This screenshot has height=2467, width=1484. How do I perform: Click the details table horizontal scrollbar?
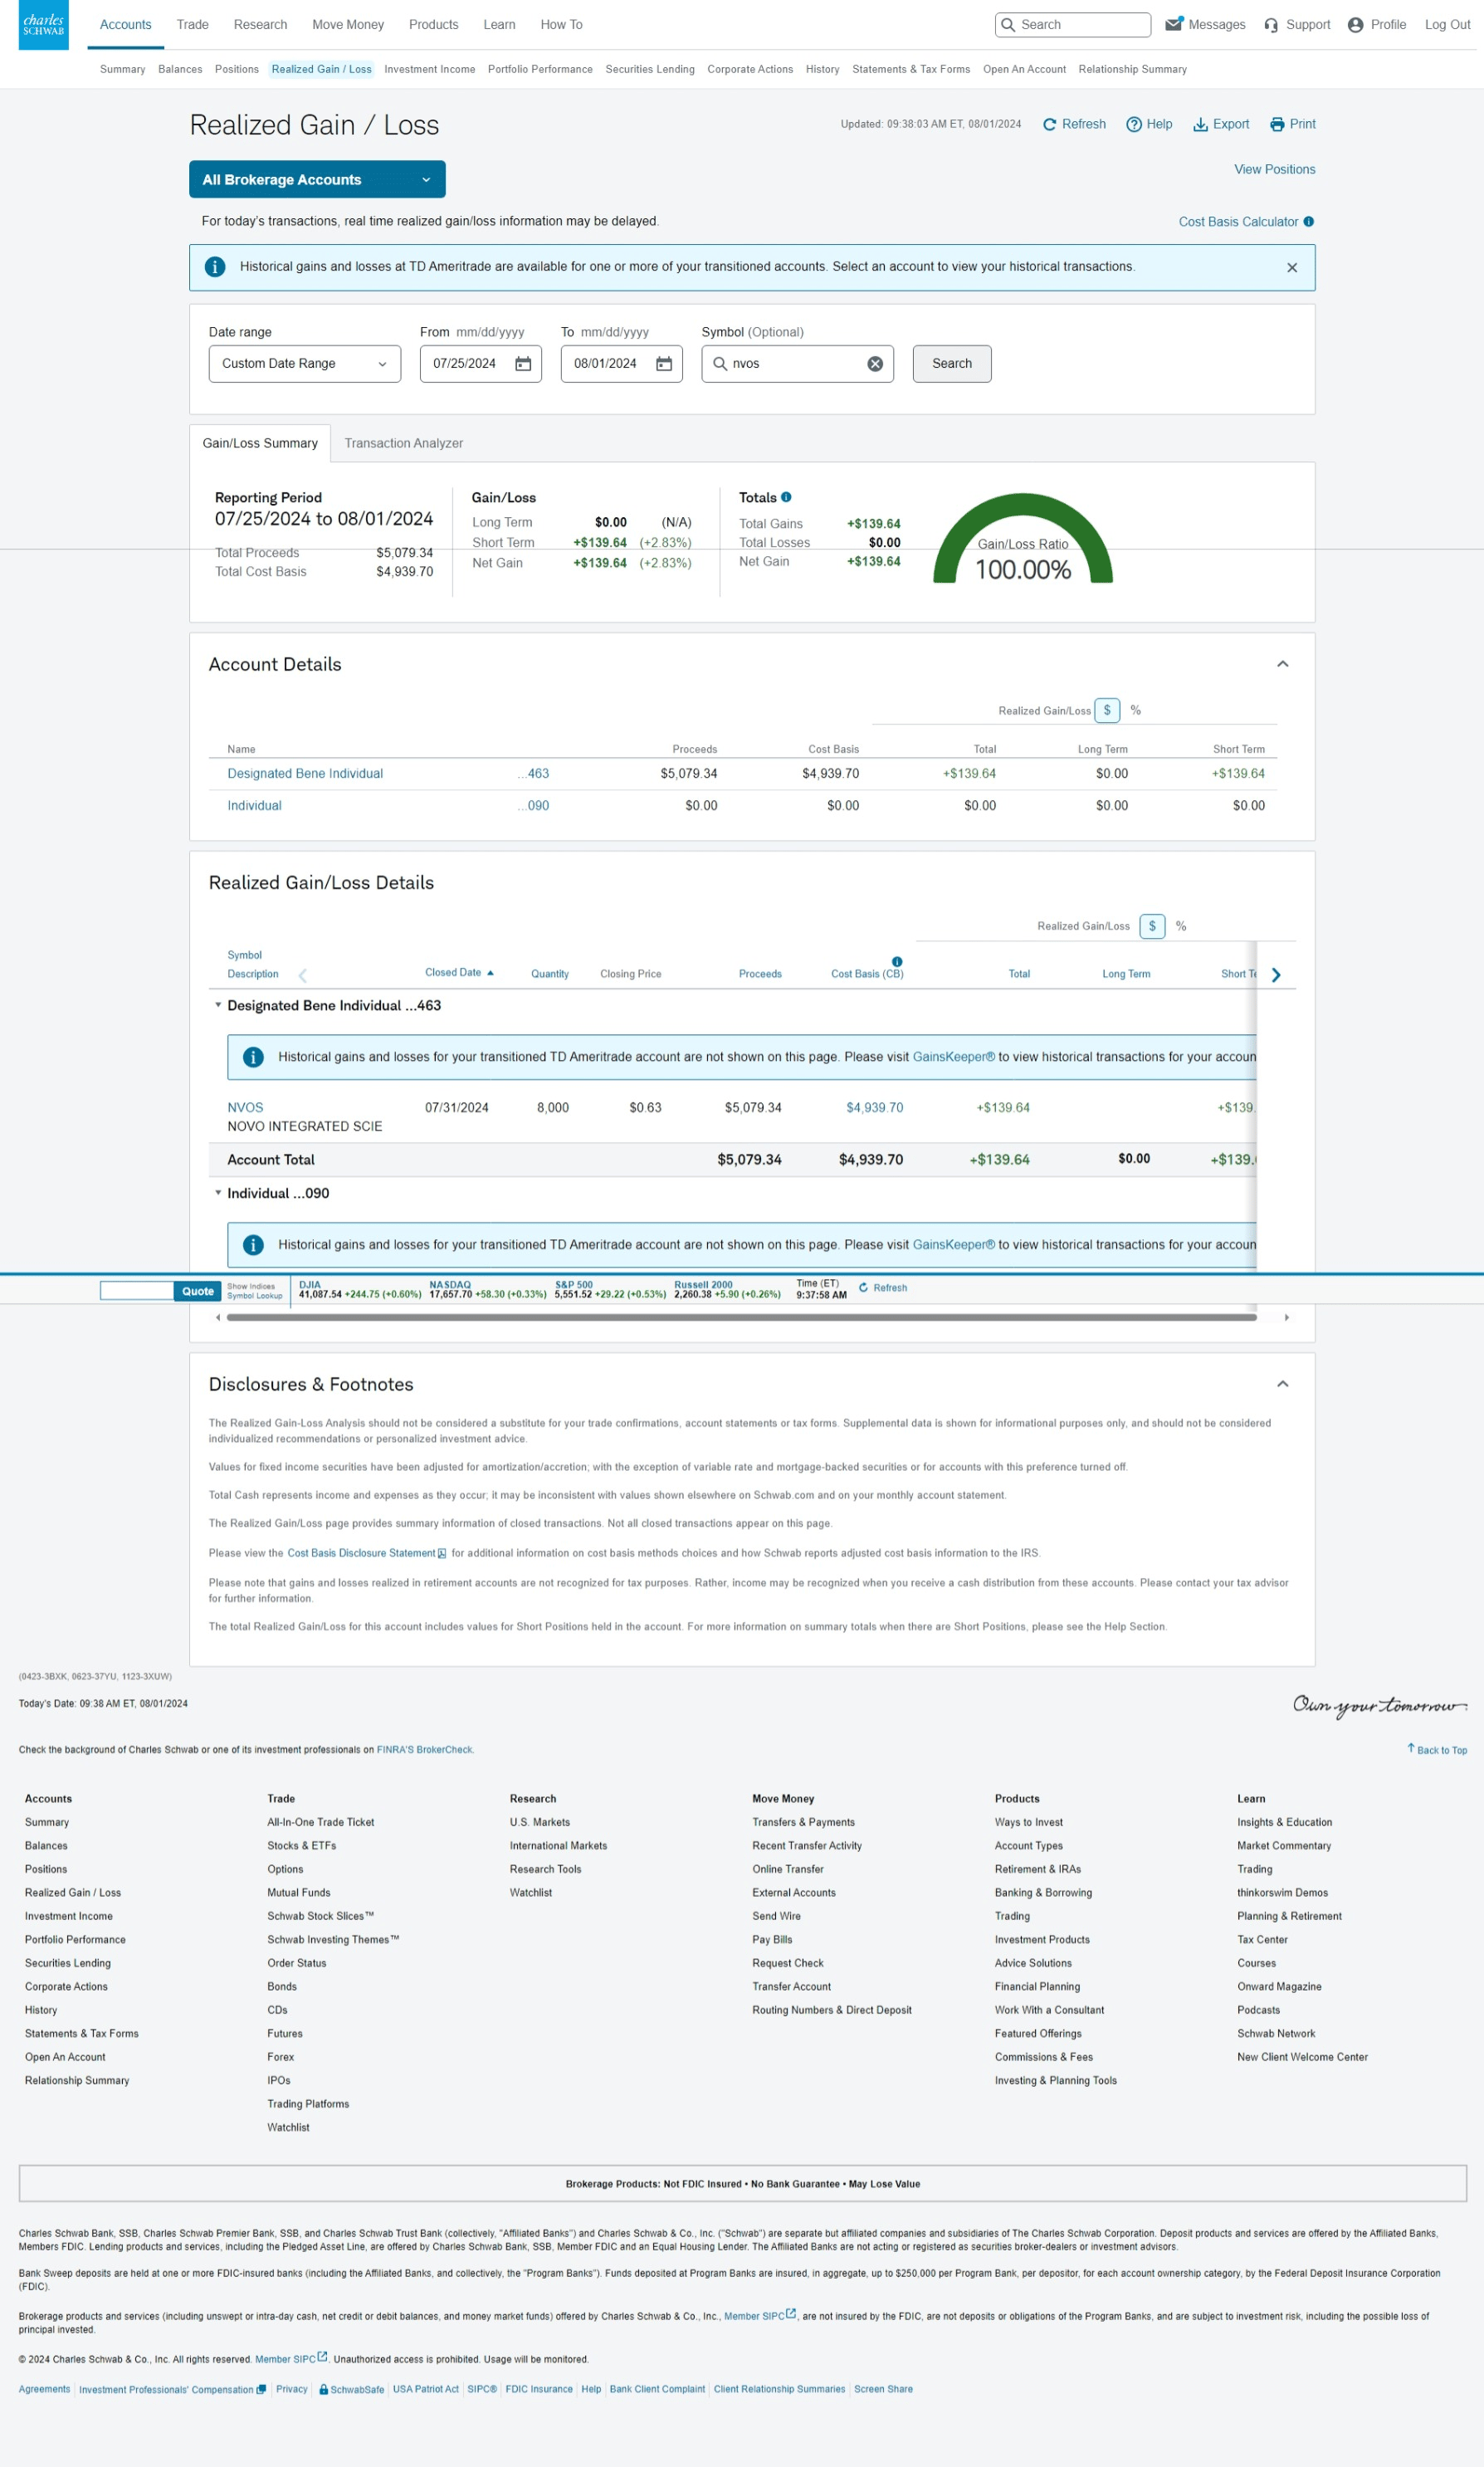click(x=742, y=1318)
